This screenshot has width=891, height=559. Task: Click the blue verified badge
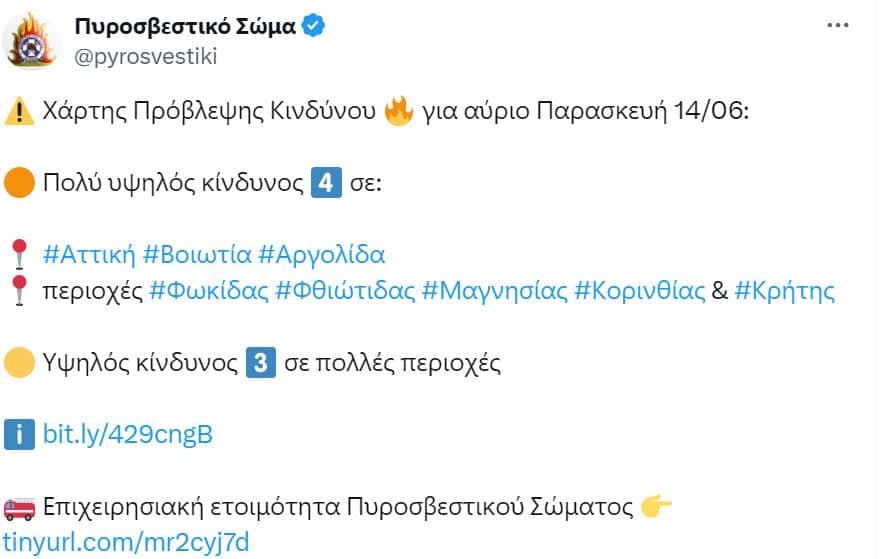point(313,26)
